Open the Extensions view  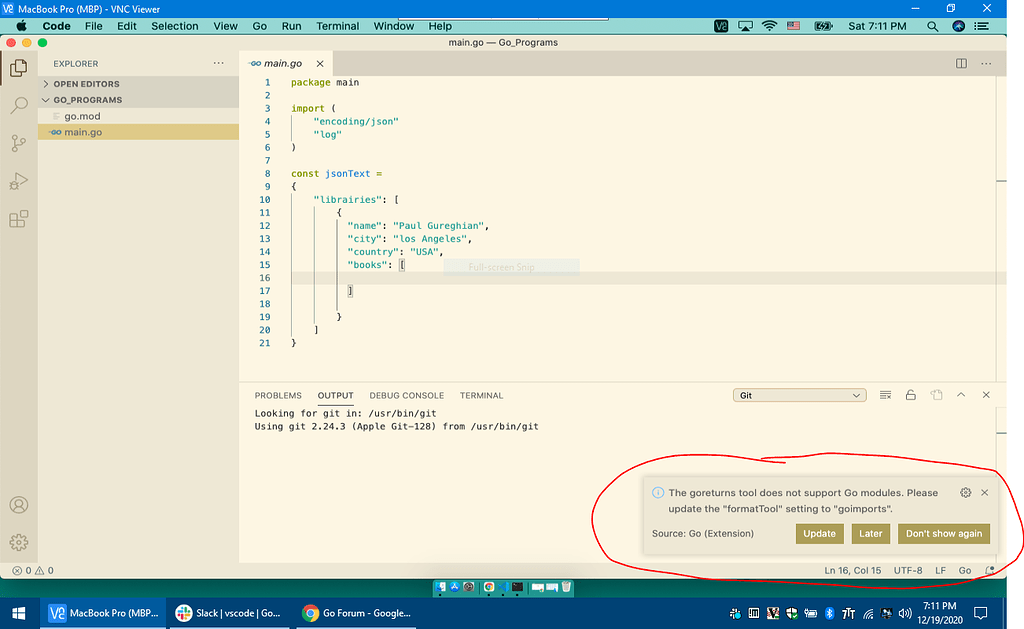coord(18,219)
